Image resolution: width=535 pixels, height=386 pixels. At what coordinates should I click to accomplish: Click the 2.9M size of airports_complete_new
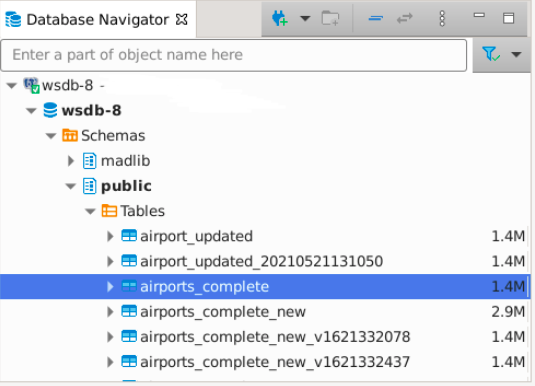pyautogui.click(x=508, y=312)
